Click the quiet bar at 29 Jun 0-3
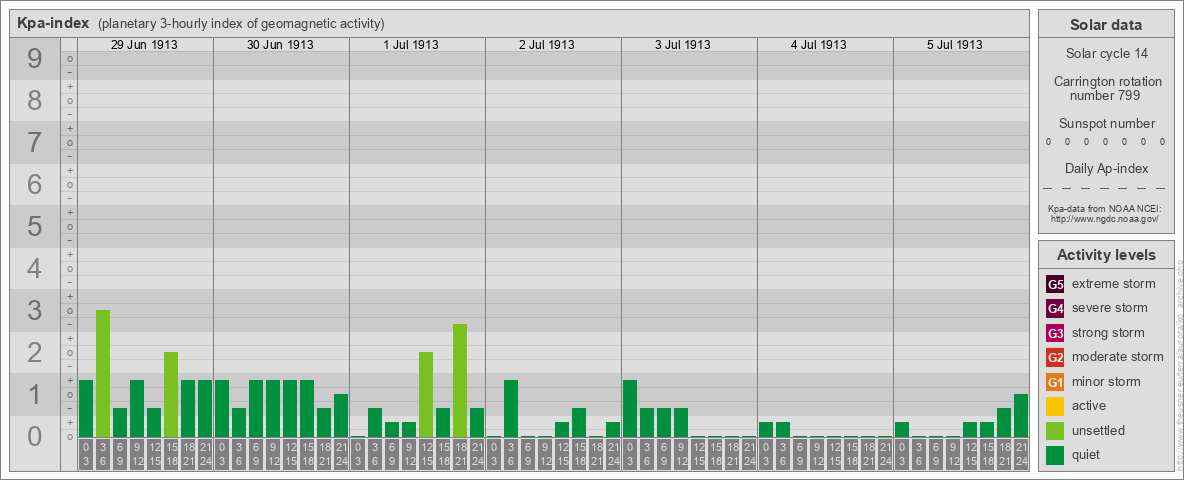 tap(86, 408)
